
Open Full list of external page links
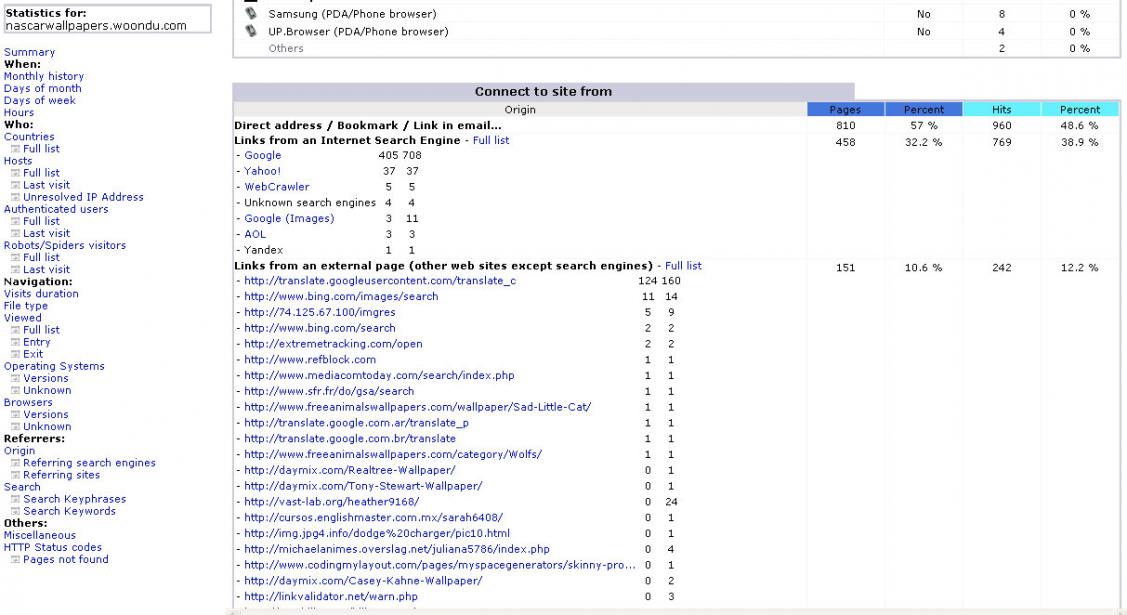coord(684,265)
